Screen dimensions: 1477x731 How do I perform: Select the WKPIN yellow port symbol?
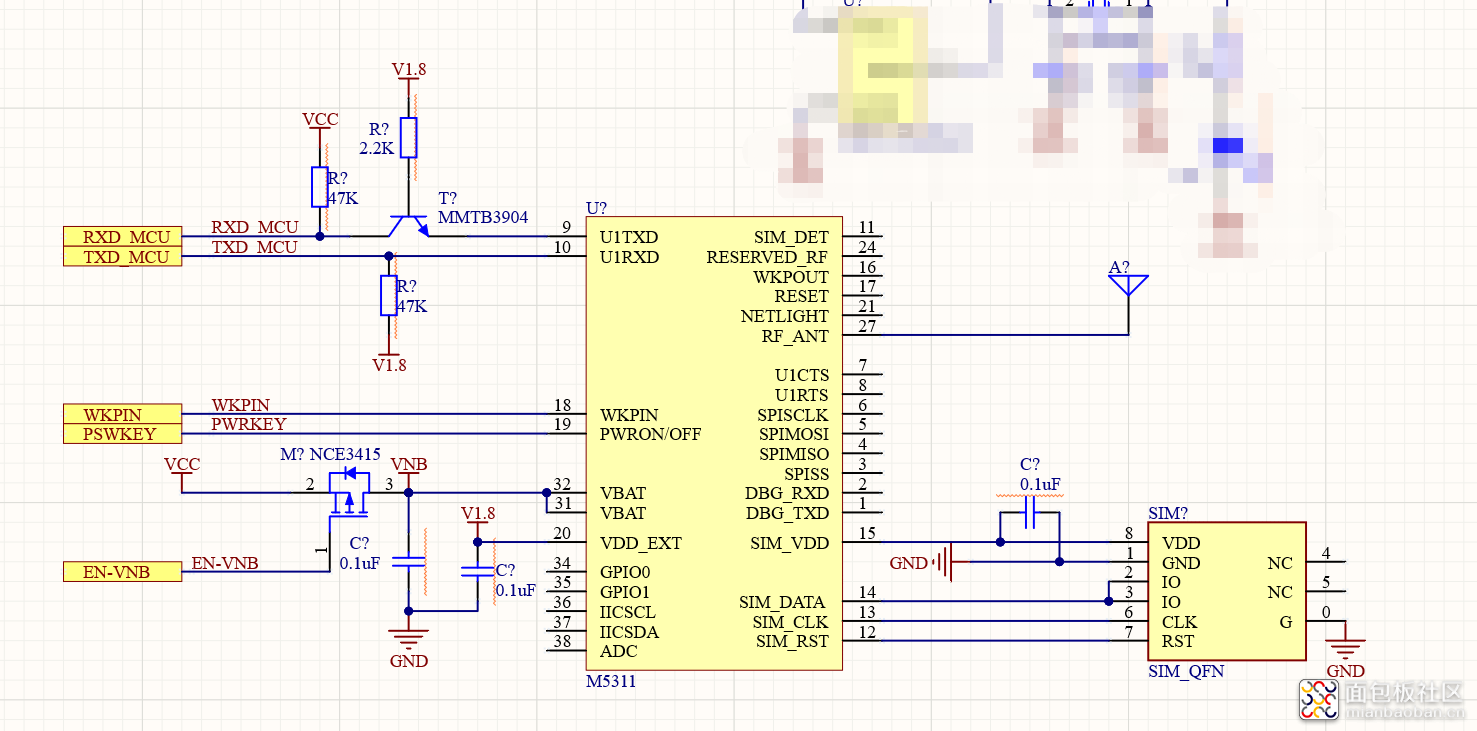(123, 414)
